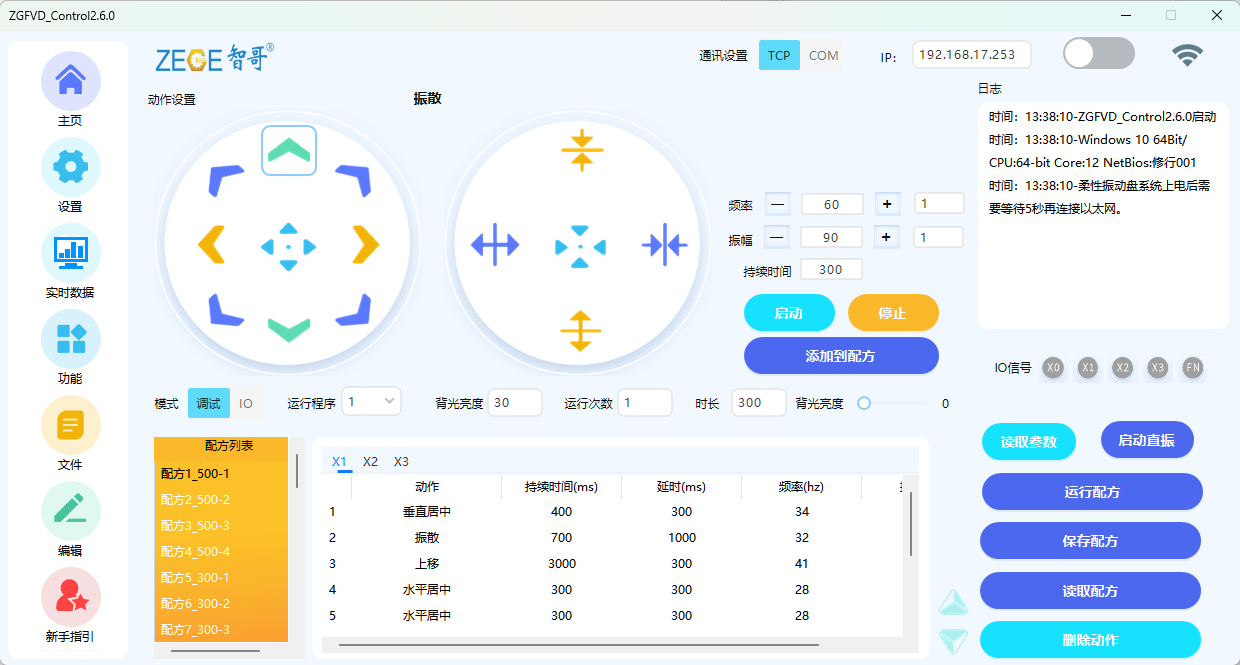Switch to the X3 tab
Screen dimensions: 1240x665
click(401, 462)
